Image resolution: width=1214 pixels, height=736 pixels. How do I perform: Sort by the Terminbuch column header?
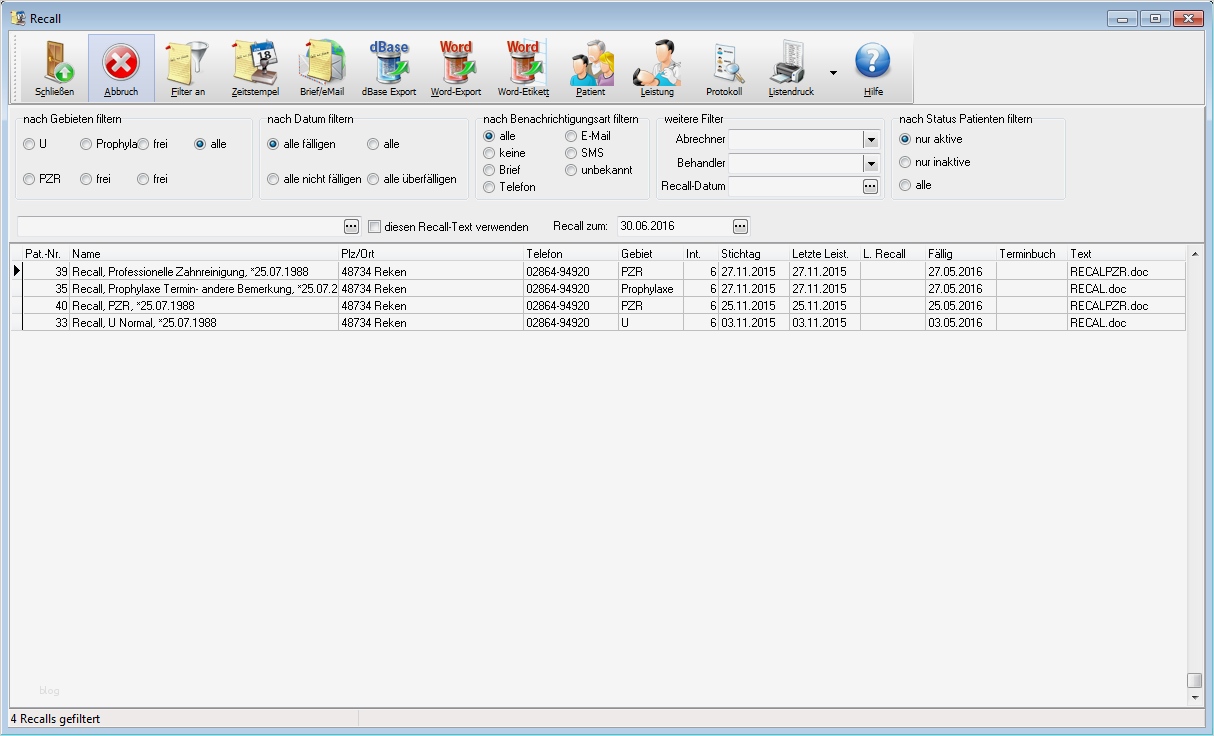click(1032, 254)
